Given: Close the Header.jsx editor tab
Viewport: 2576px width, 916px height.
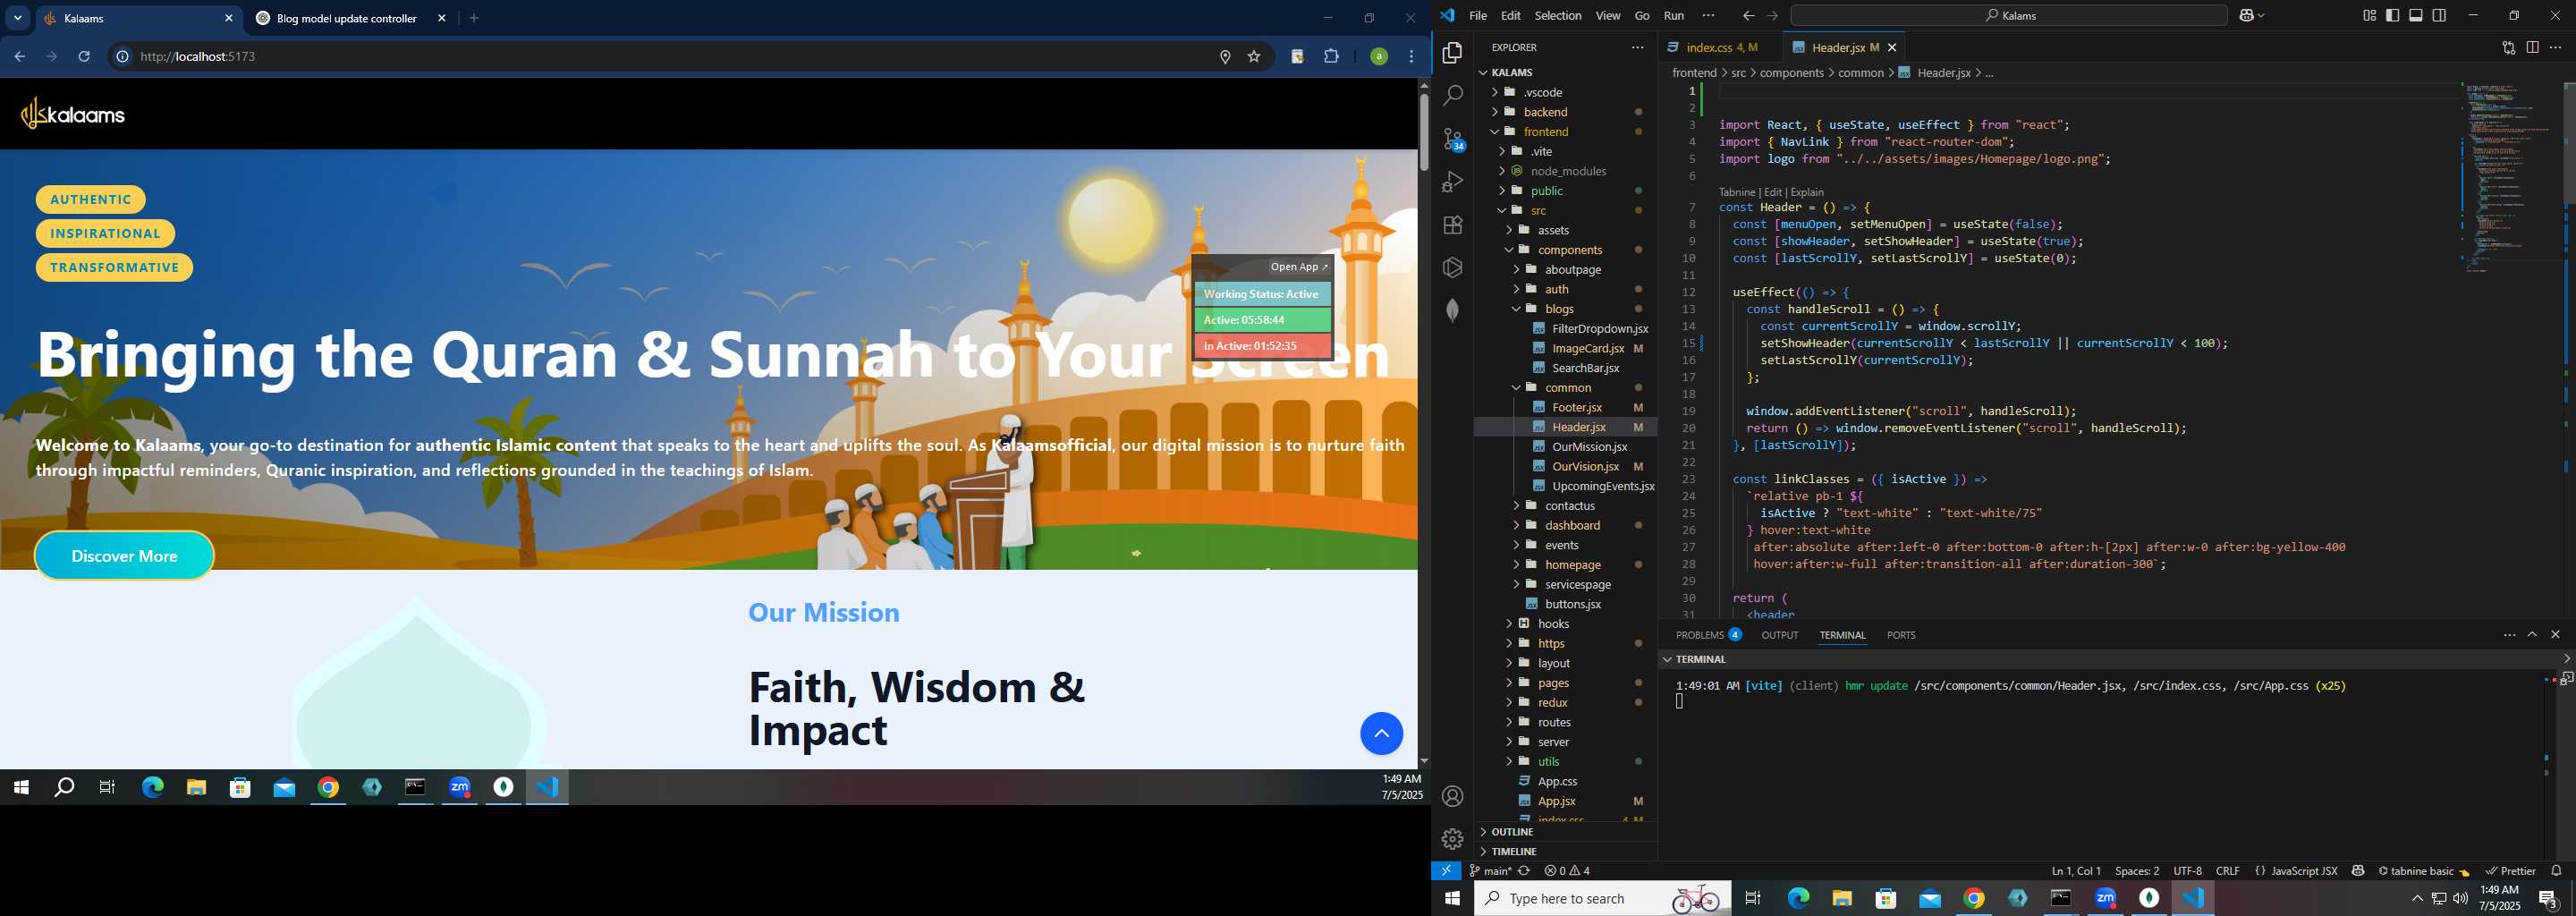Looking at the screenshot, I should click(1891, 47).
